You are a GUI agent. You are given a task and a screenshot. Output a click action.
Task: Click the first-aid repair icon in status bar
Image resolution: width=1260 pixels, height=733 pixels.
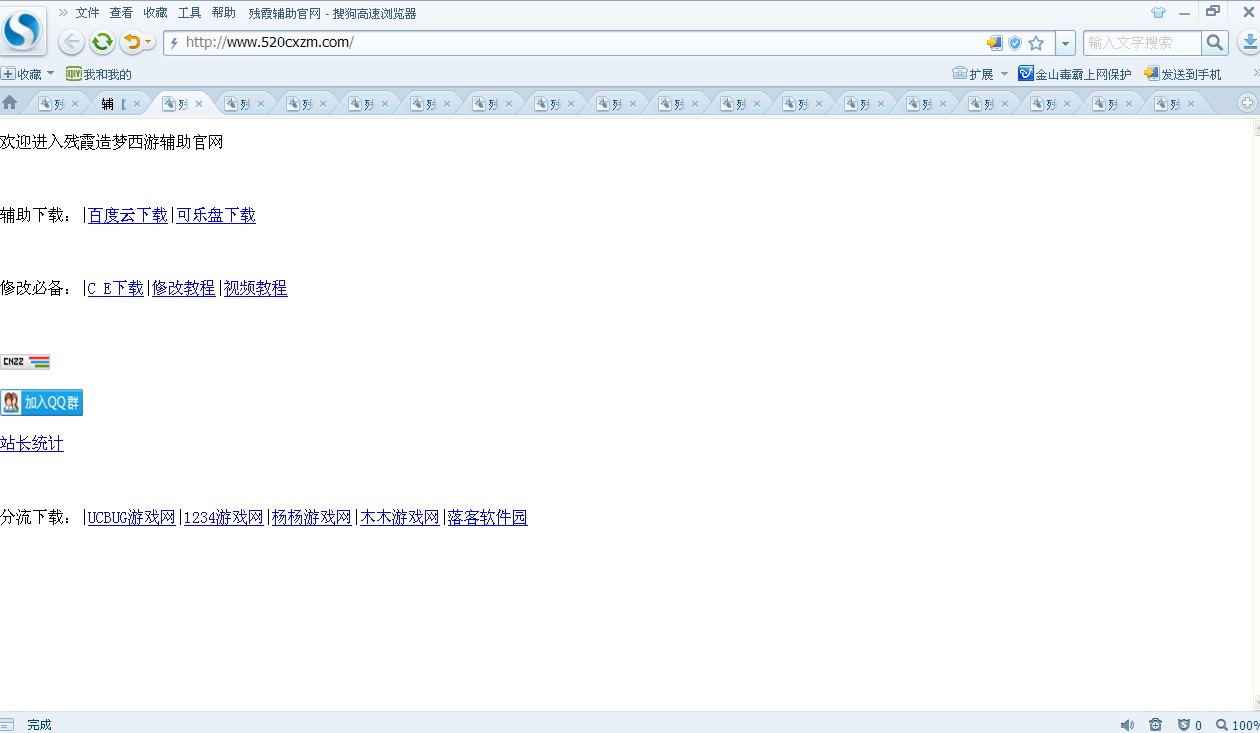pyautogui.click(x=1156, y=725)
